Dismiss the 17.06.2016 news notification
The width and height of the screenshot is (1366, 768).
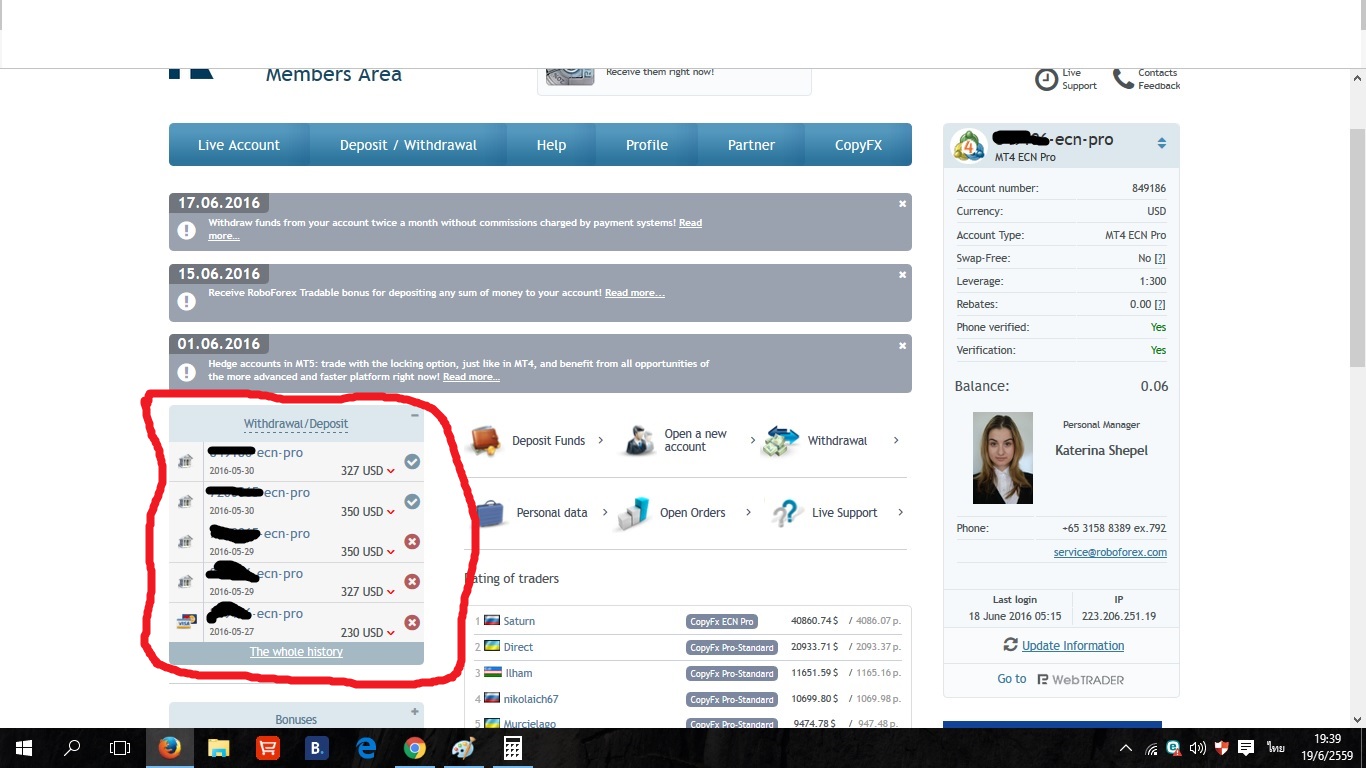(x=902, y=203)
